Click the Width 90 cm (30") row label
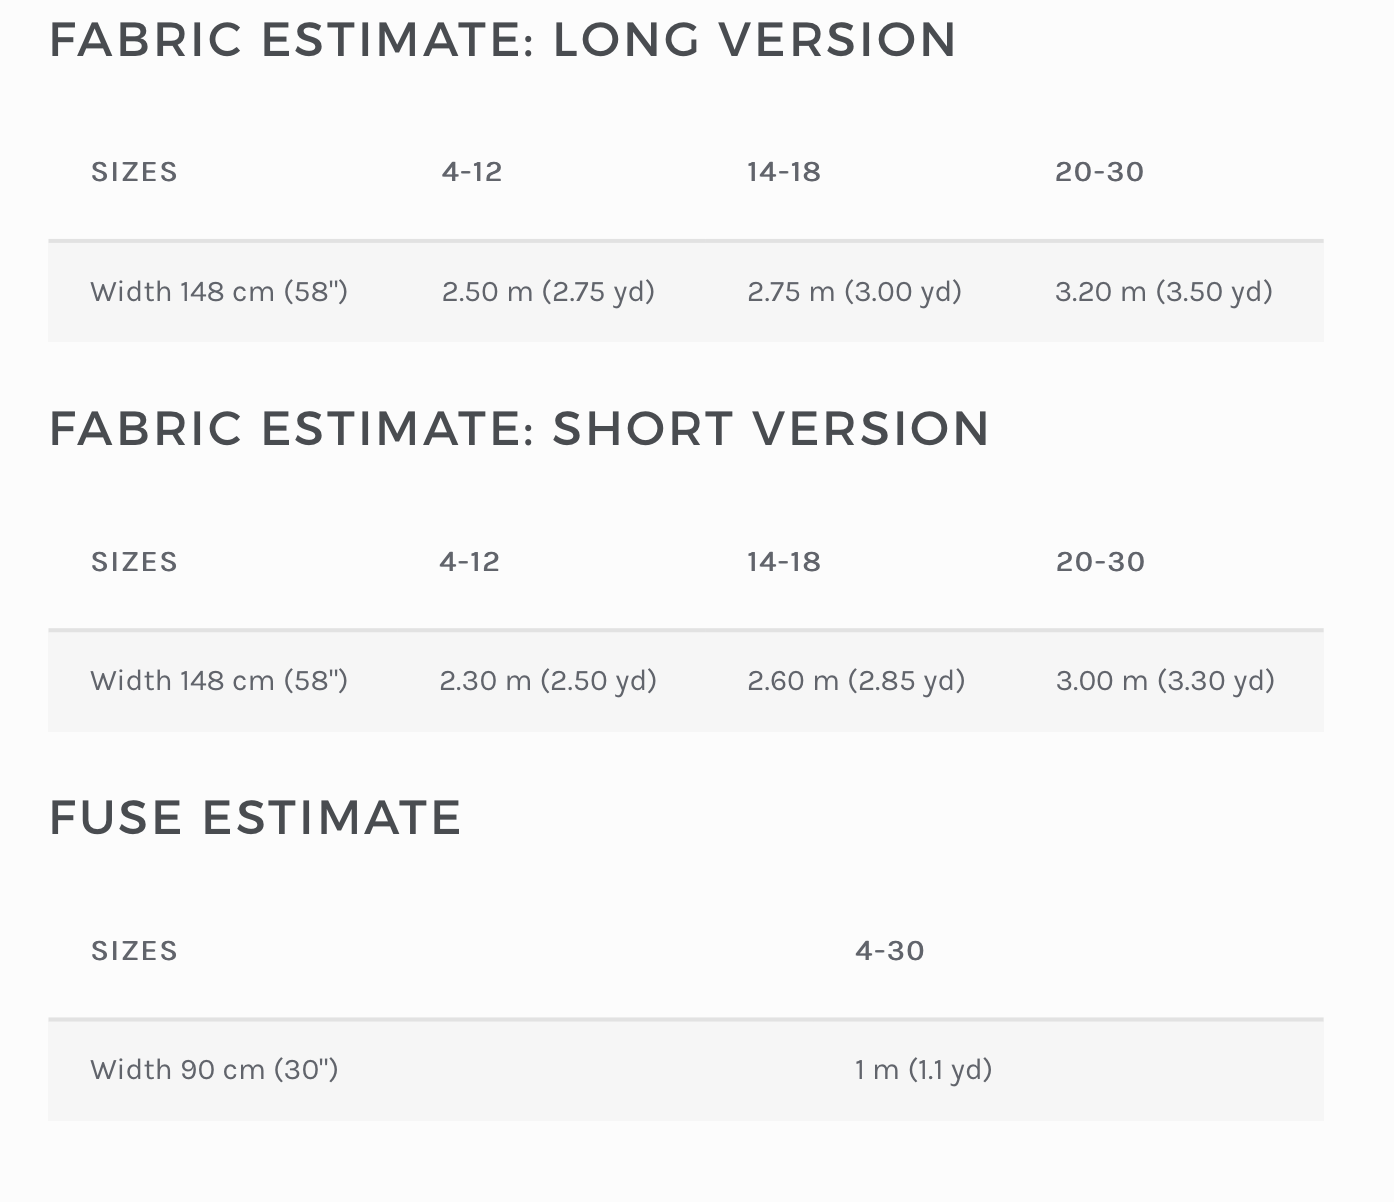 pyautogui.click(x=214, y=1070)
